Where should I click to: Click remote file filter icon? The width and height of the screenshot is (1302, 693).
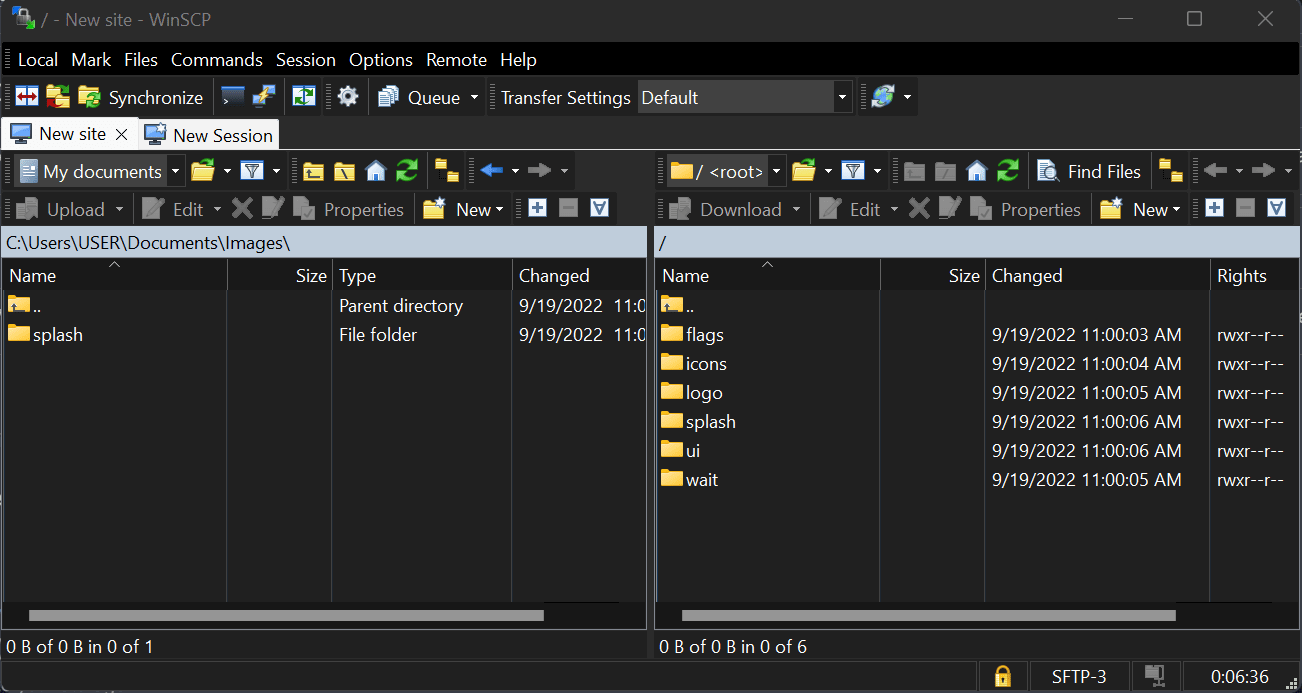[852, 171]
